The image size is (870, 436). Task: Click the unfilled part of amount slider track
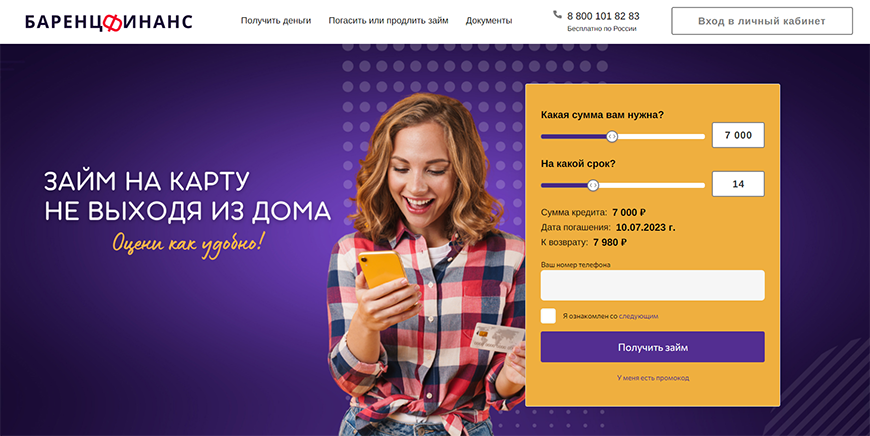pos(661,136)
